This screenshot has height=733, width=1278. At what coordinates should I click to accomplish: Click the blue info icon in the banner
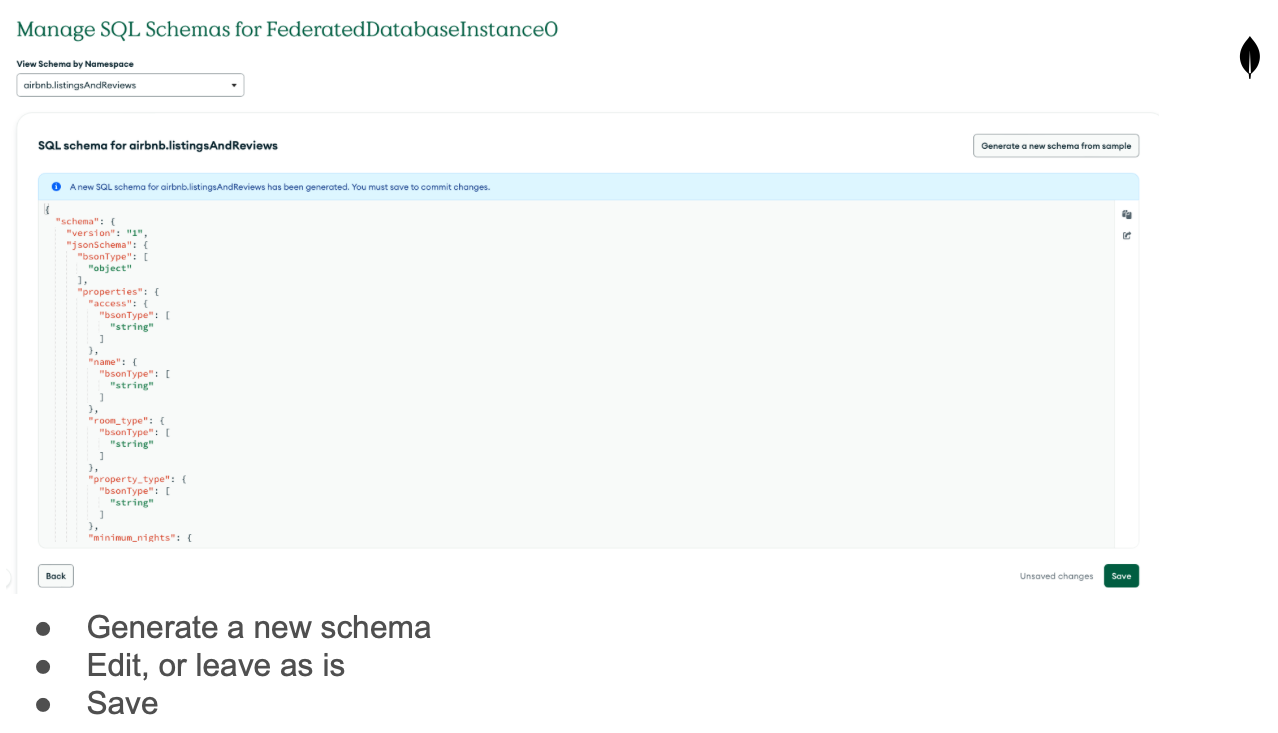click(56, 186)
